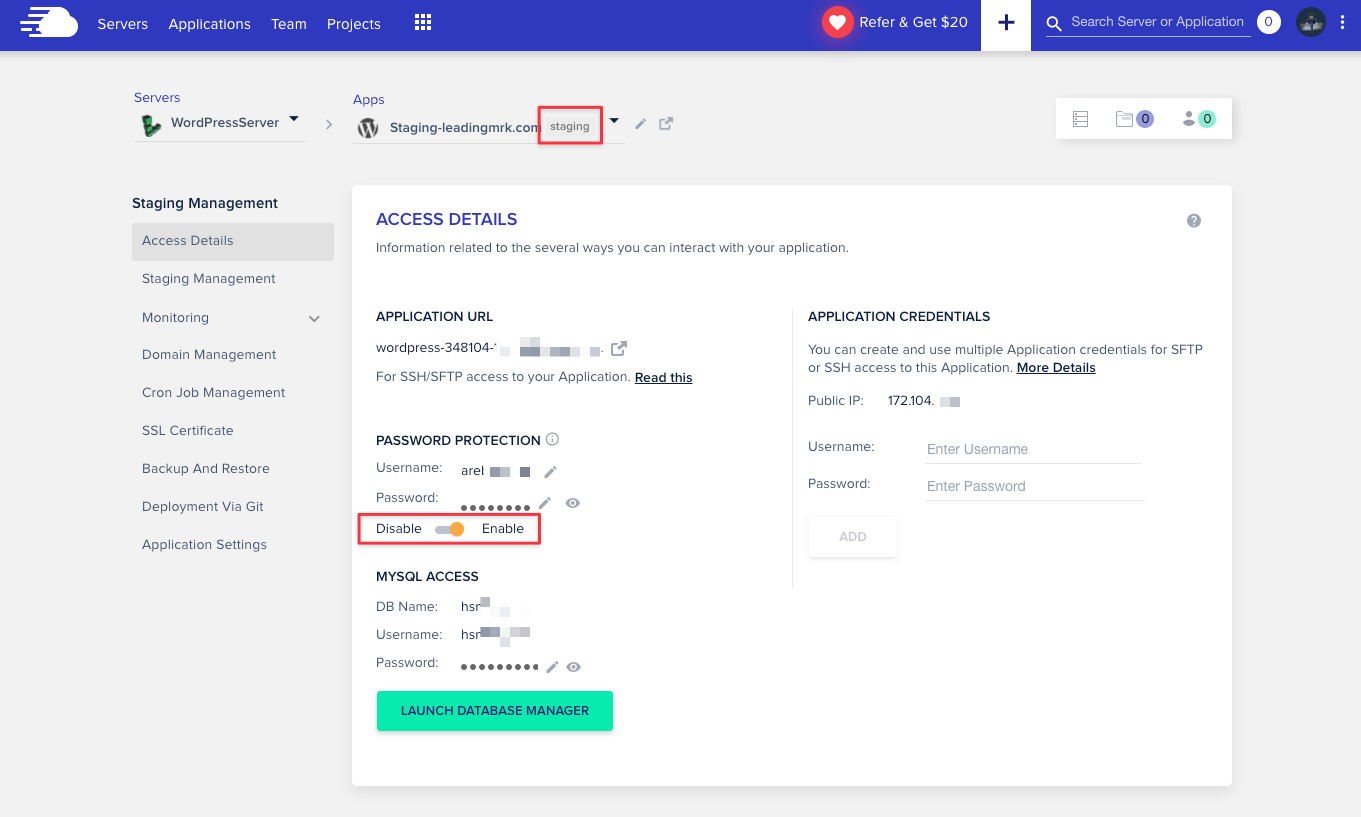Open the notifications count badge
1361x817 pixels.
click(1269, 22)
